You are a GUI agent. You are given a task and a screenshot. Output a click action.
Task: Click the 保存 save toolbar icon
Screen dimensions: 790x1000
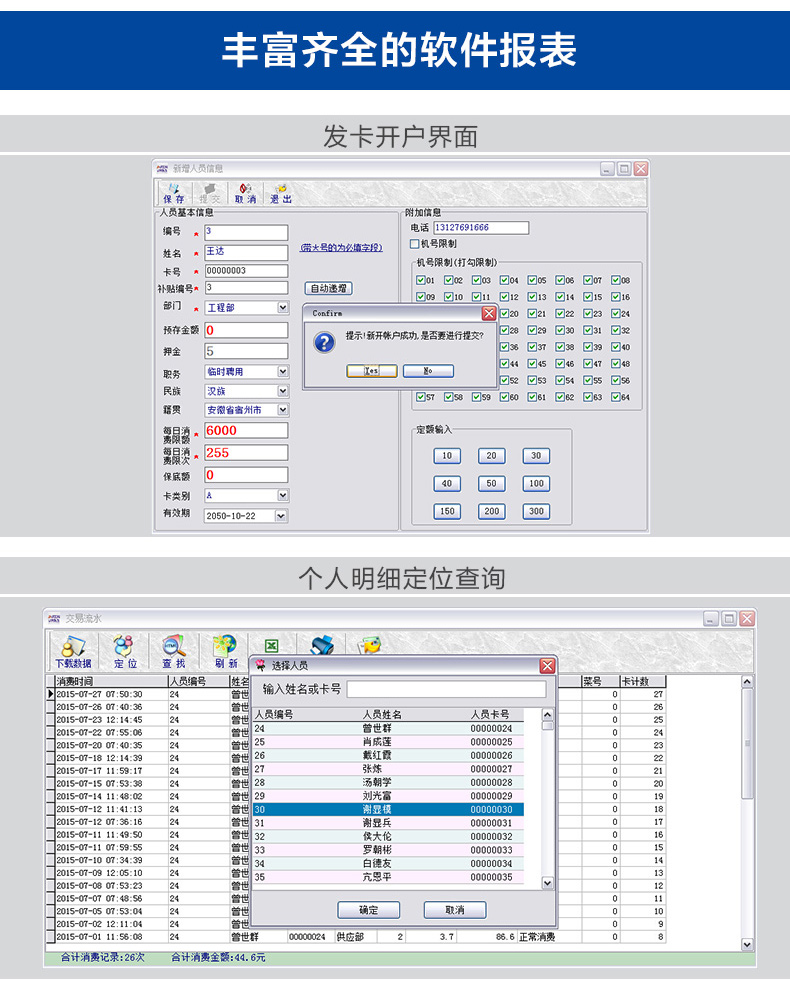pyautogui.click(x=174, y=193)
